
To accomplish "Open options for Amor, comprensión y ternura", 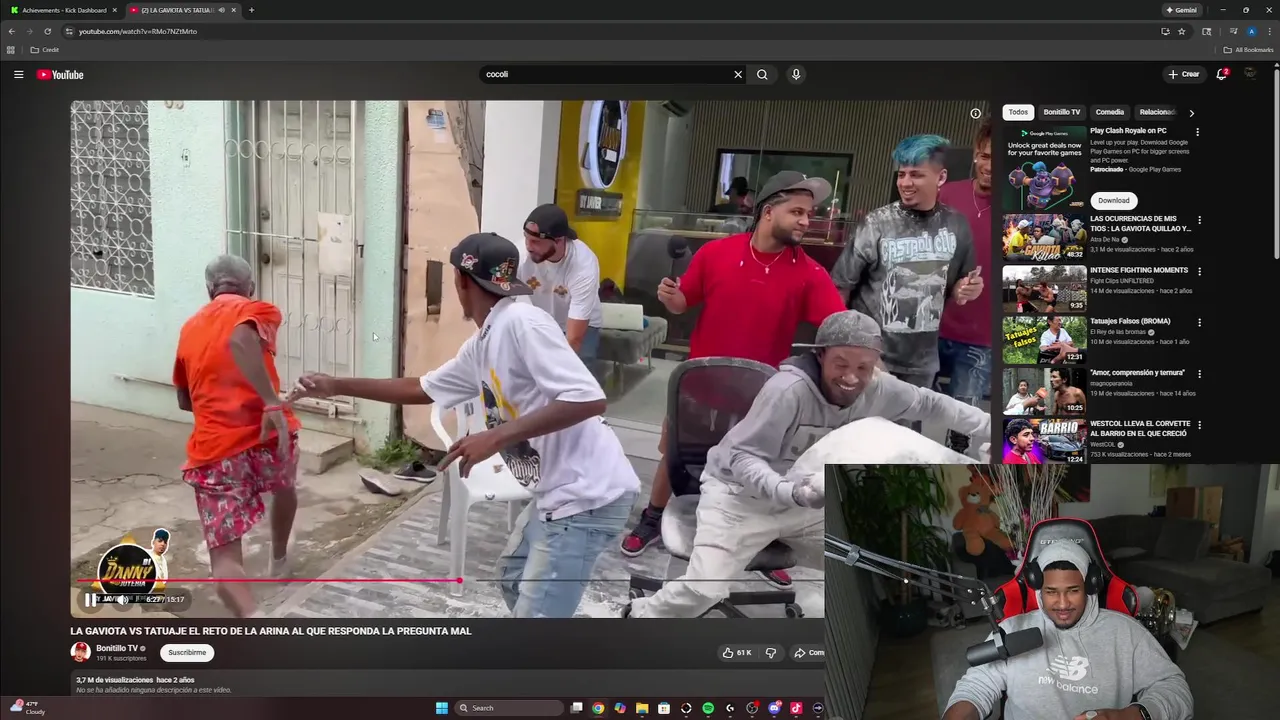I will (1199, 374).
